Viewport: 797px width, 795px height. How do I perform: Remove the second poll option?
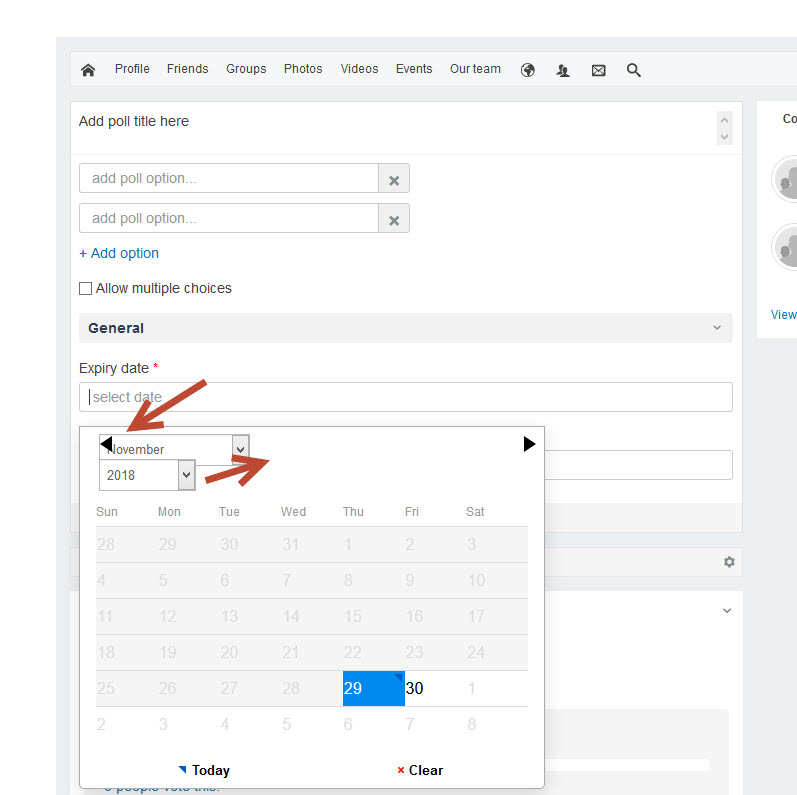tap(394, 219)
